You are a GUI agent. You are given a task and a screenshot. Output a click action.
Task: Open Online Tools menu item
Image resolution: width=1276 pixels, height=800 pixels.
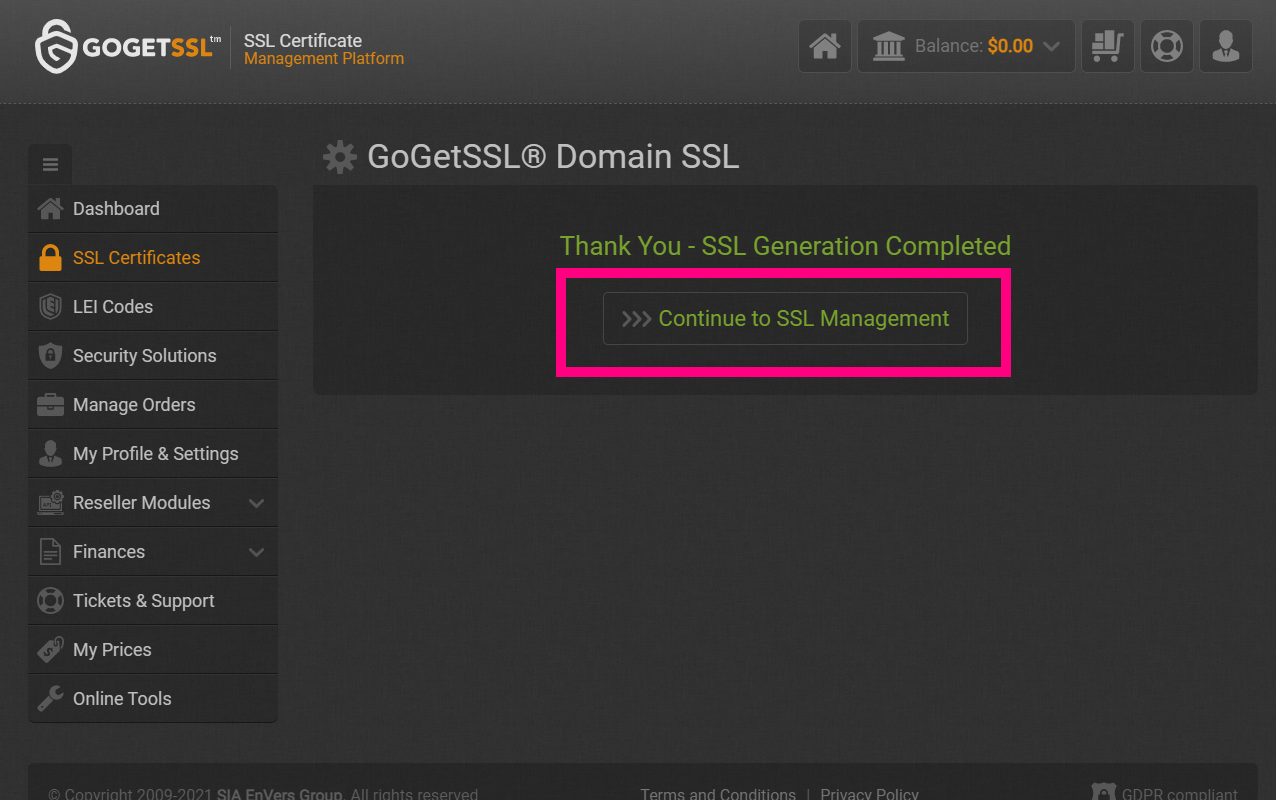click(x=153, y=699)
